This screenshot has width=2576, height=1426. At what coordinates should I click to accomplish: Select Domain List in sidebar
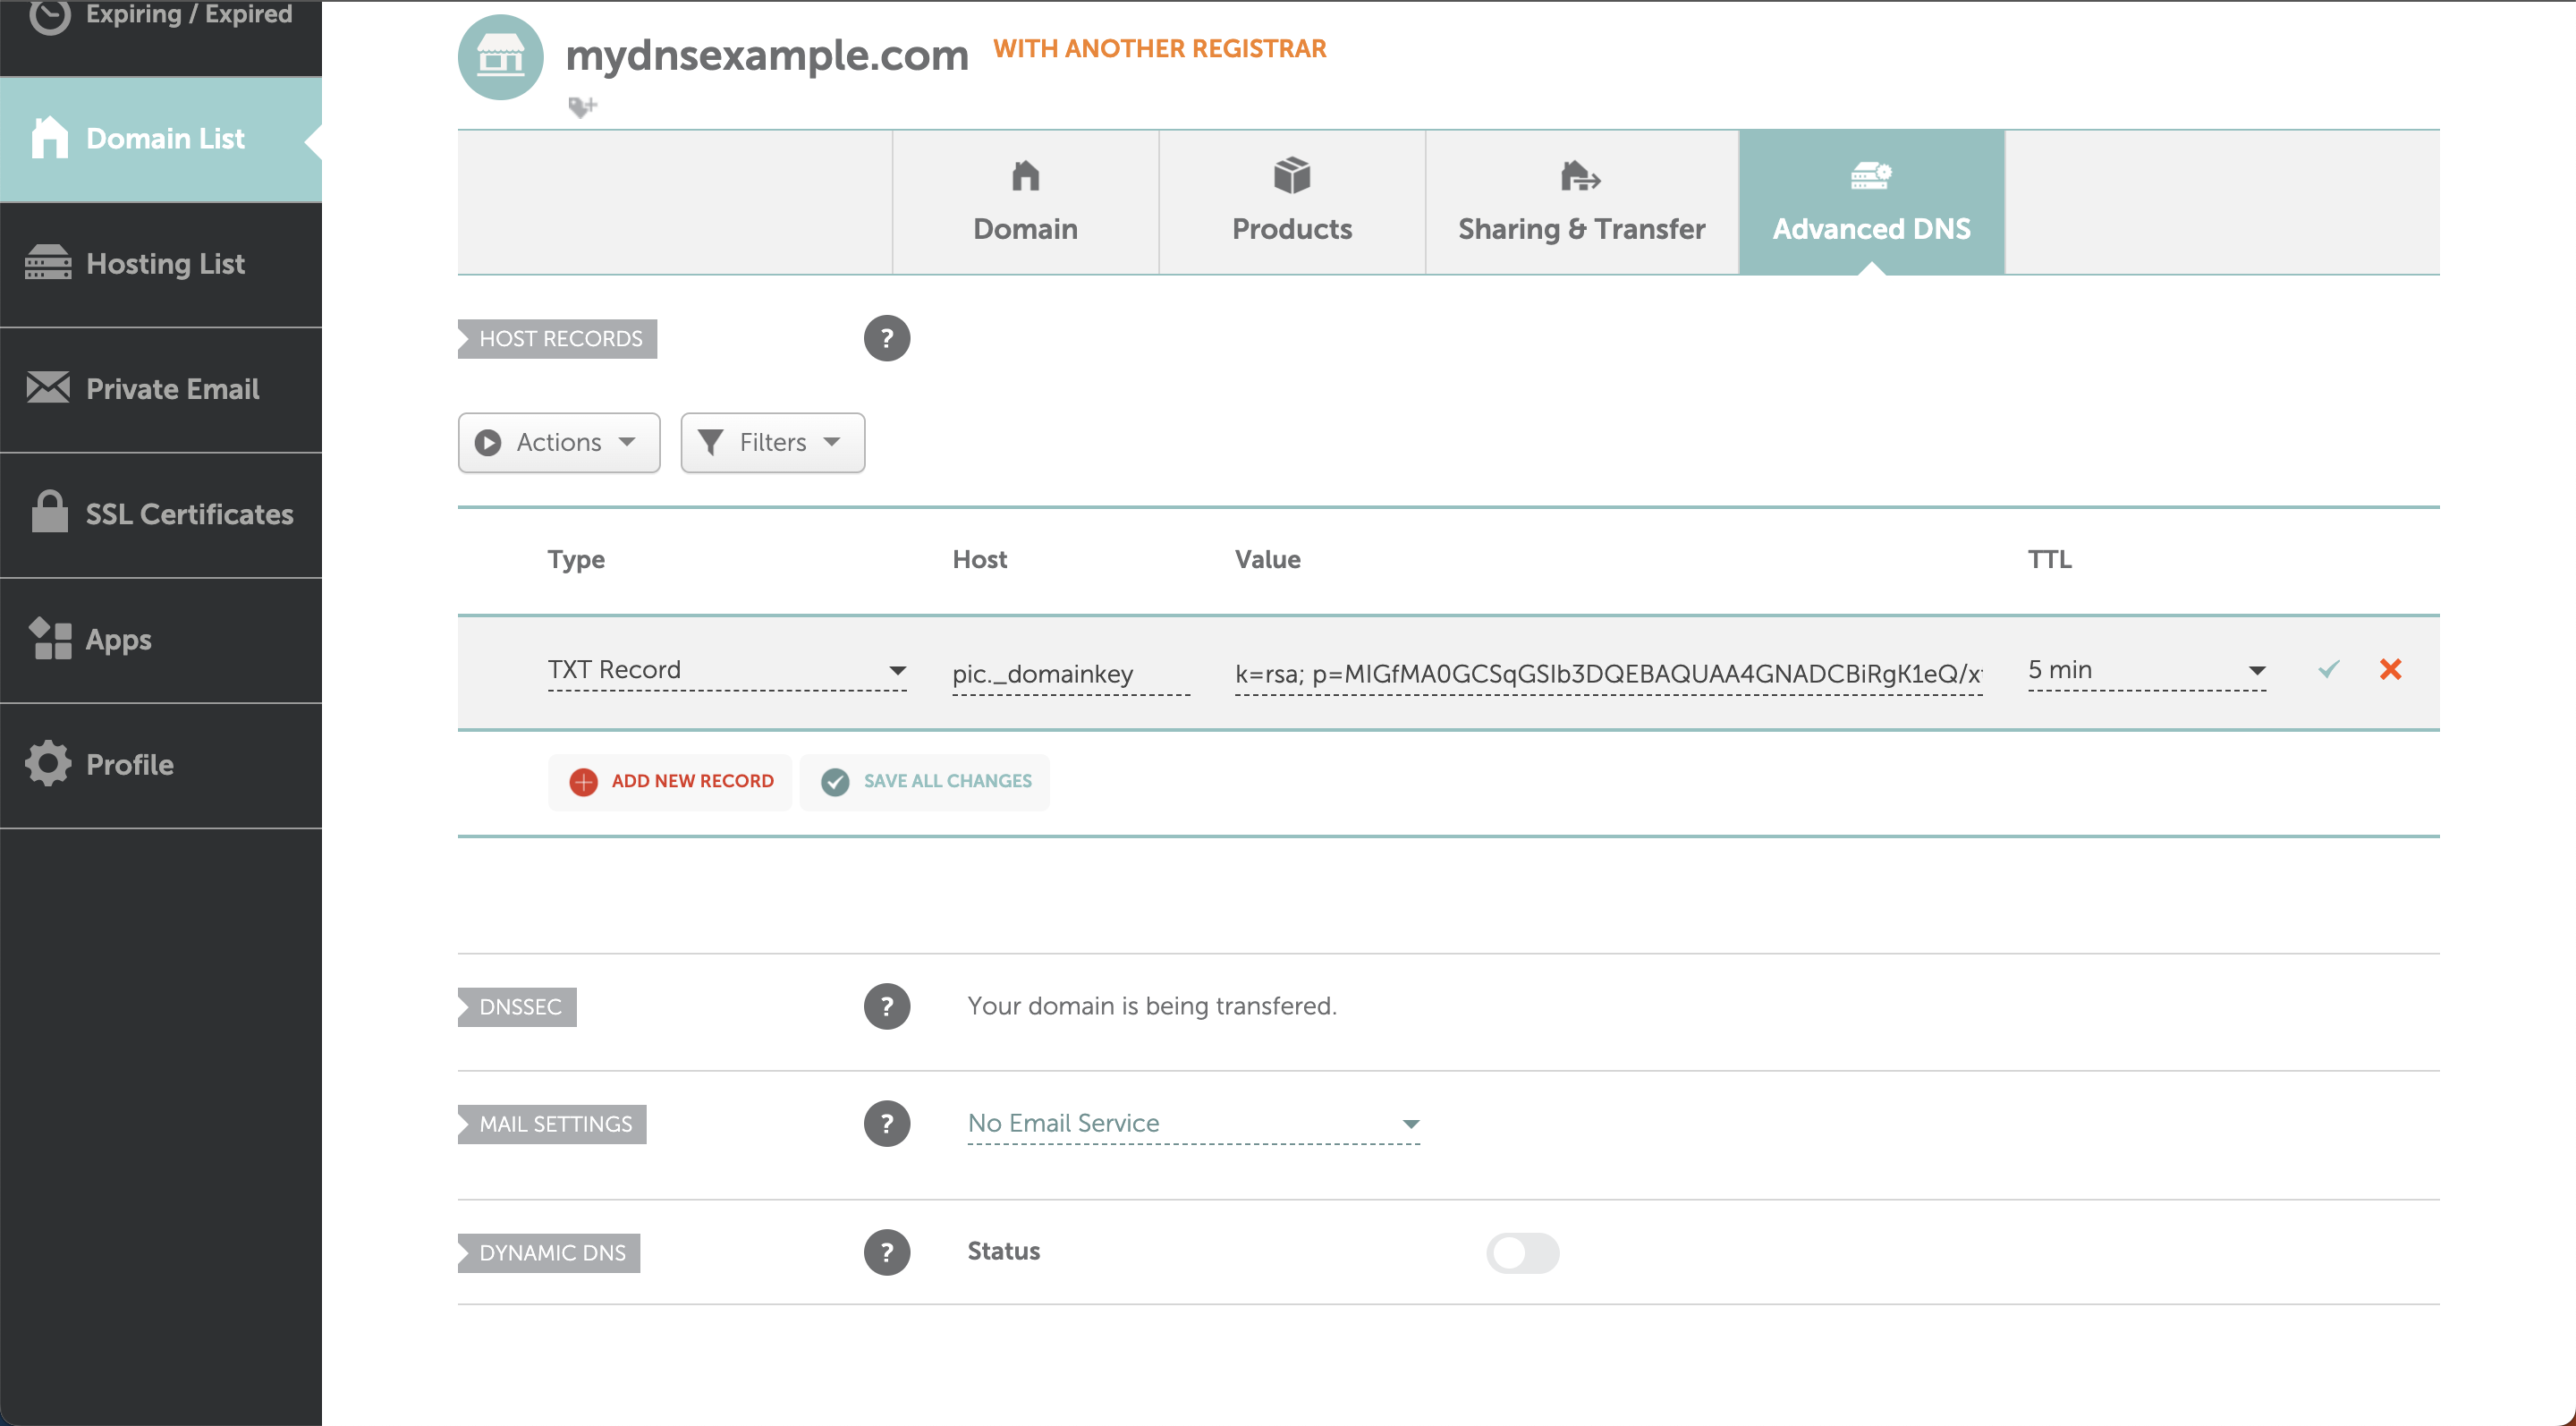point(161,139)
